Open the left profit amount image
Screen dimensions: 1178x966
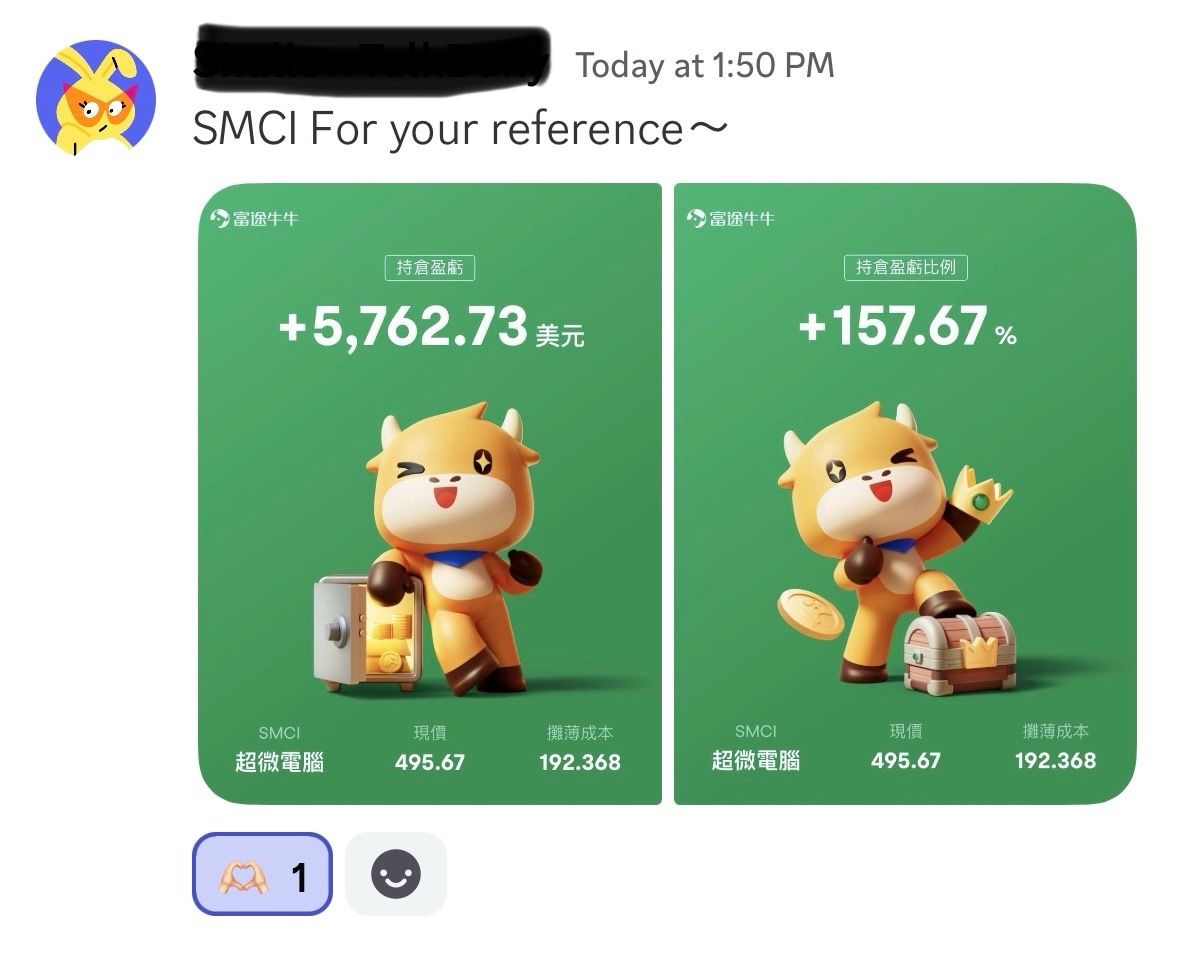point(430,494)
